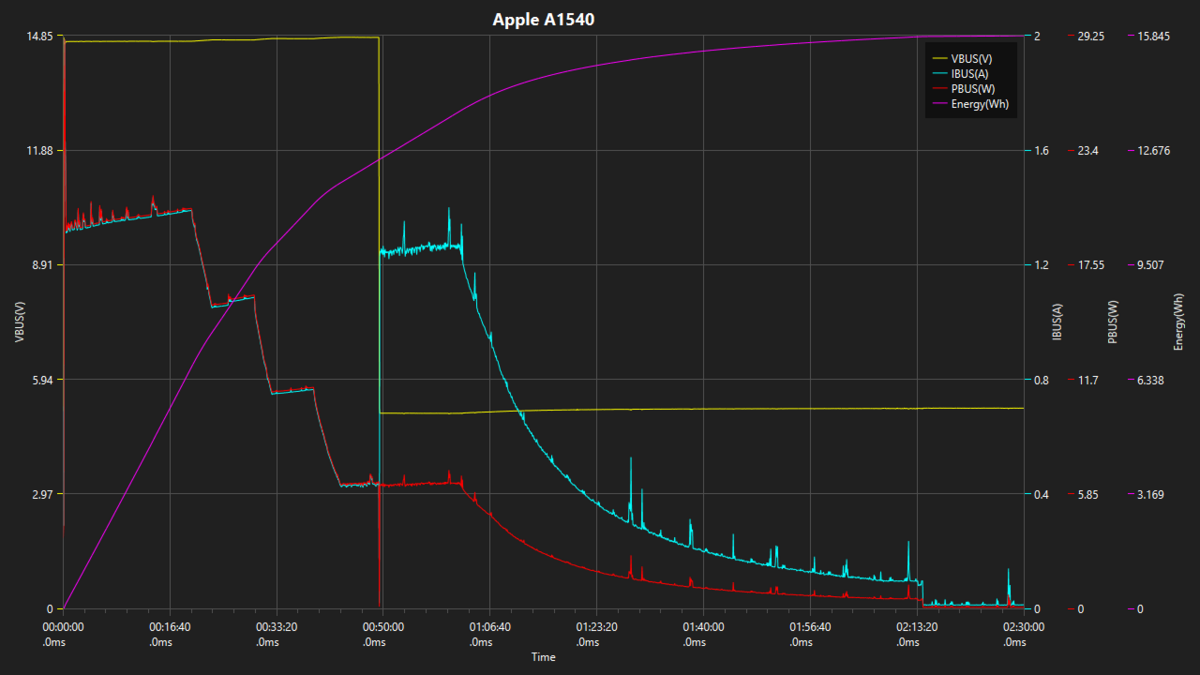Click the 11.88 voltage axis value
1200x675 pixels.
(39, 150)
